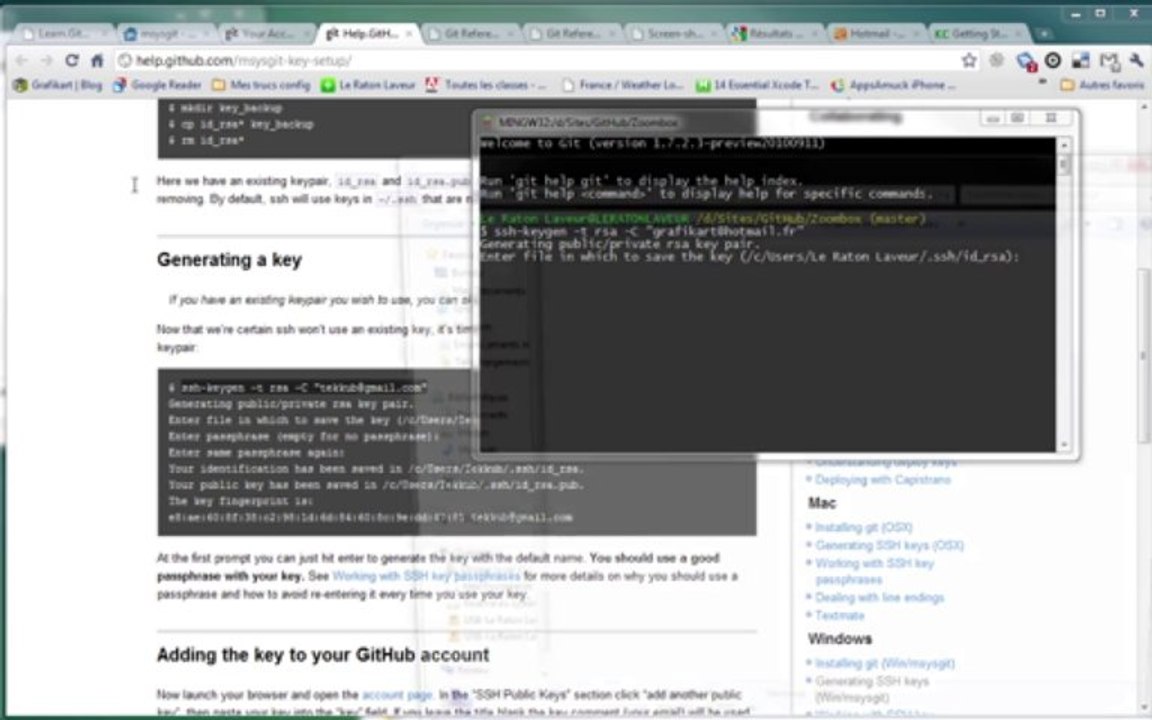Switch to the Getting St... tab
The height and width of the screenshot is (720, 1152).
pos(978,33)
